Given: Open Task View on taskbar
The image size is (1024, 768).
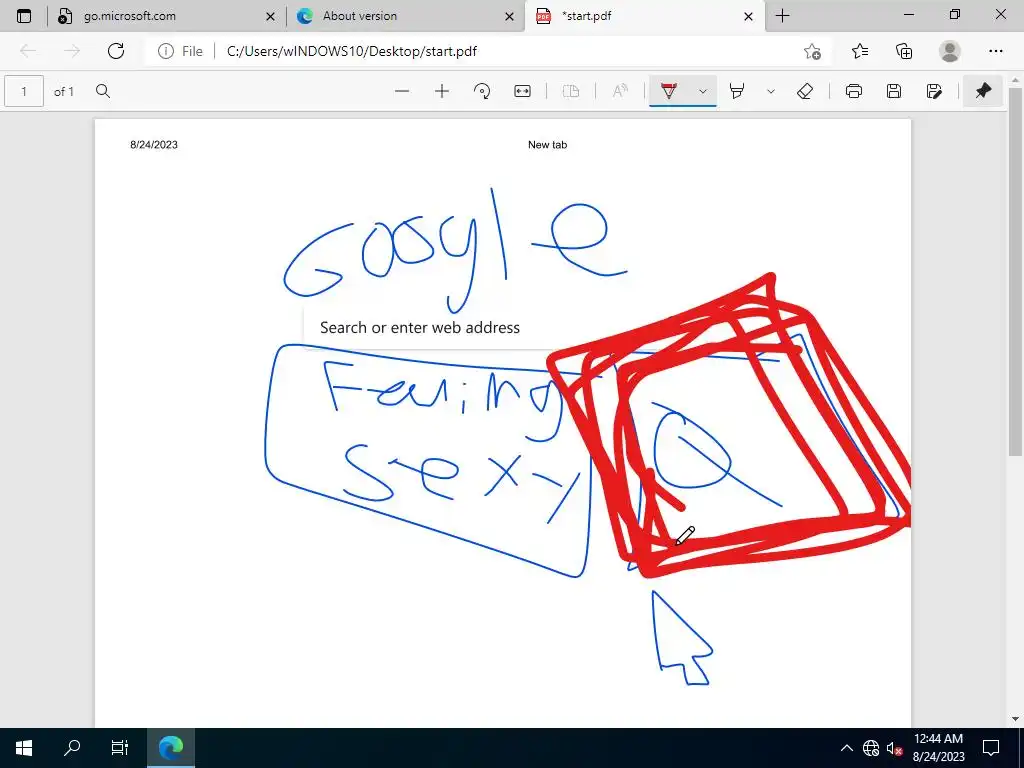Looking at the screenshot, I should (x=120, y=748).
